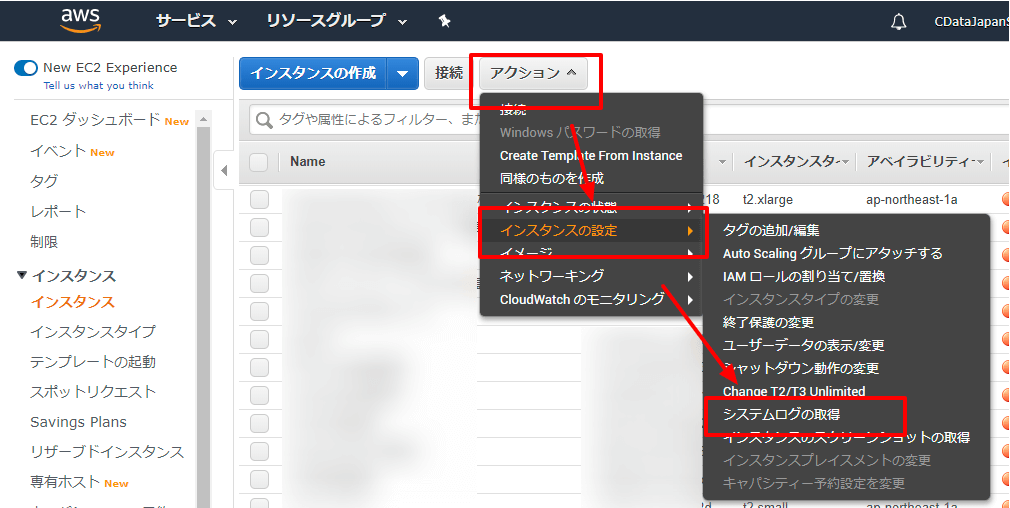Screen dimensions: 1010x508
Task: Open 制限 sidebar link
Action: click(x=44, y=242)
